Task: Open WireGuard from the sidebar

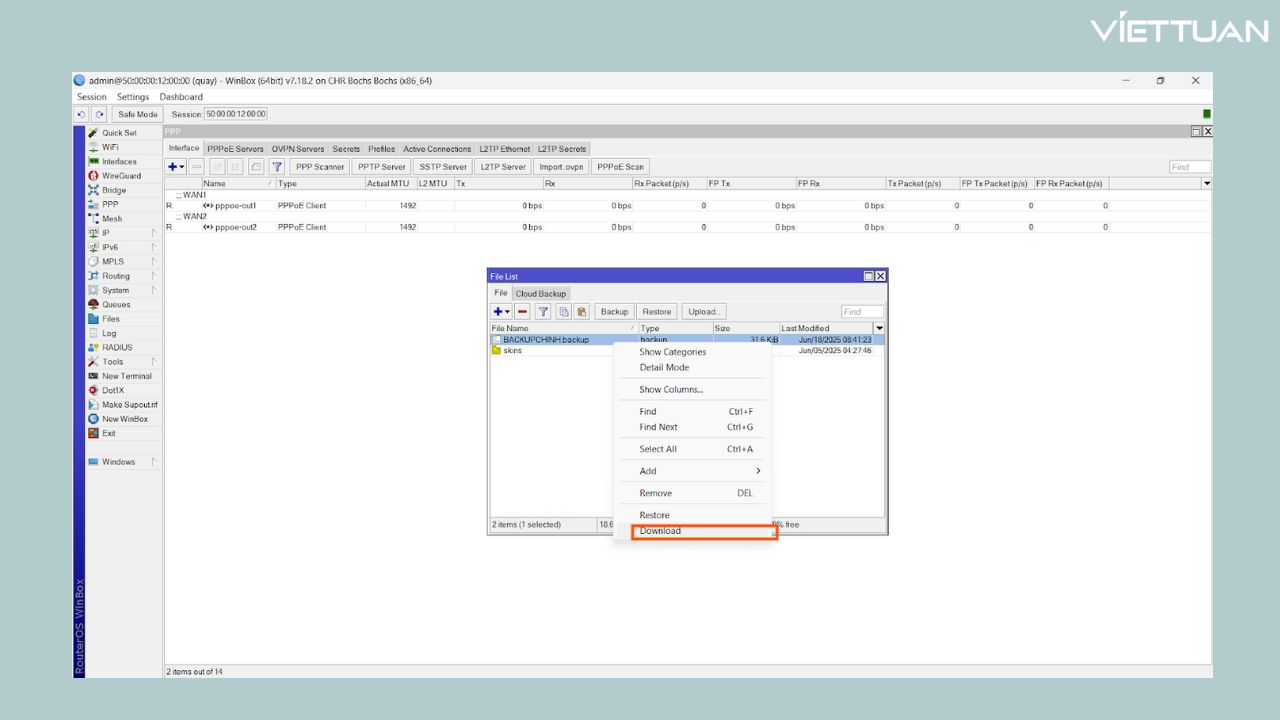Action: (121, 176)
